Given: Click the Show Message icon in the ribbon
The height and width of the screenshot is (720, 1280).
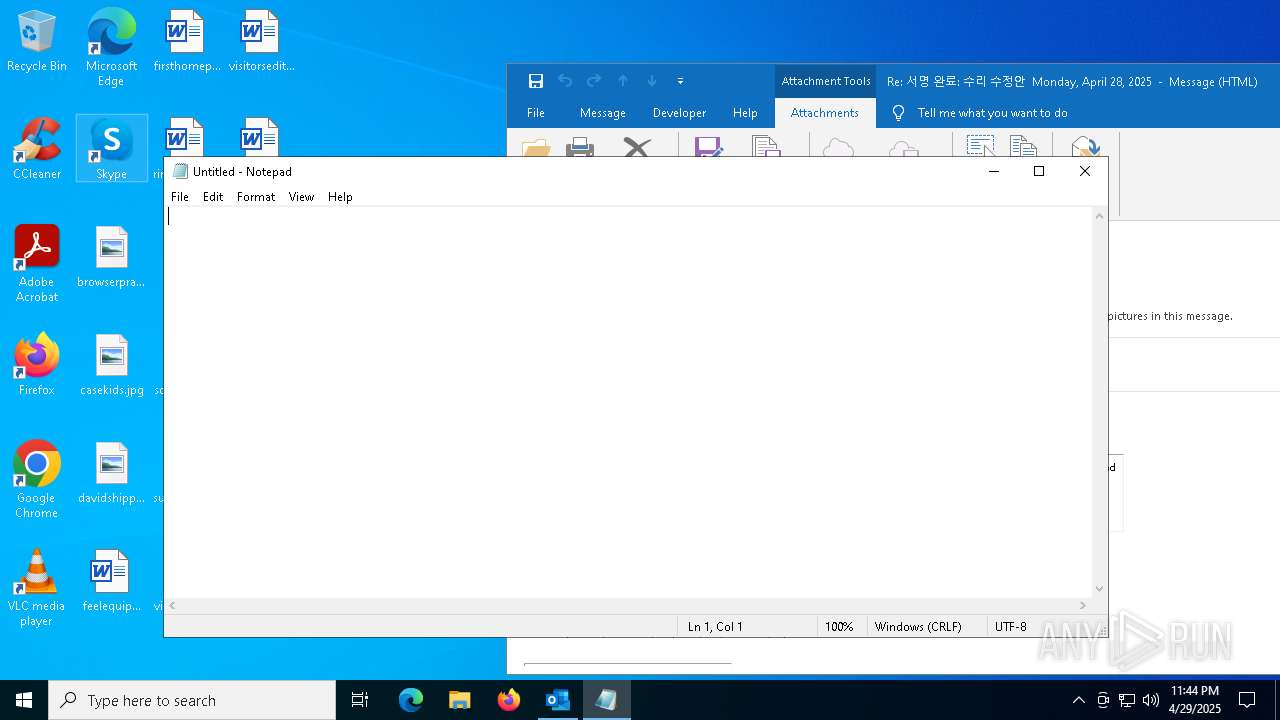Looking at the screenshot, I should 1085,148.
